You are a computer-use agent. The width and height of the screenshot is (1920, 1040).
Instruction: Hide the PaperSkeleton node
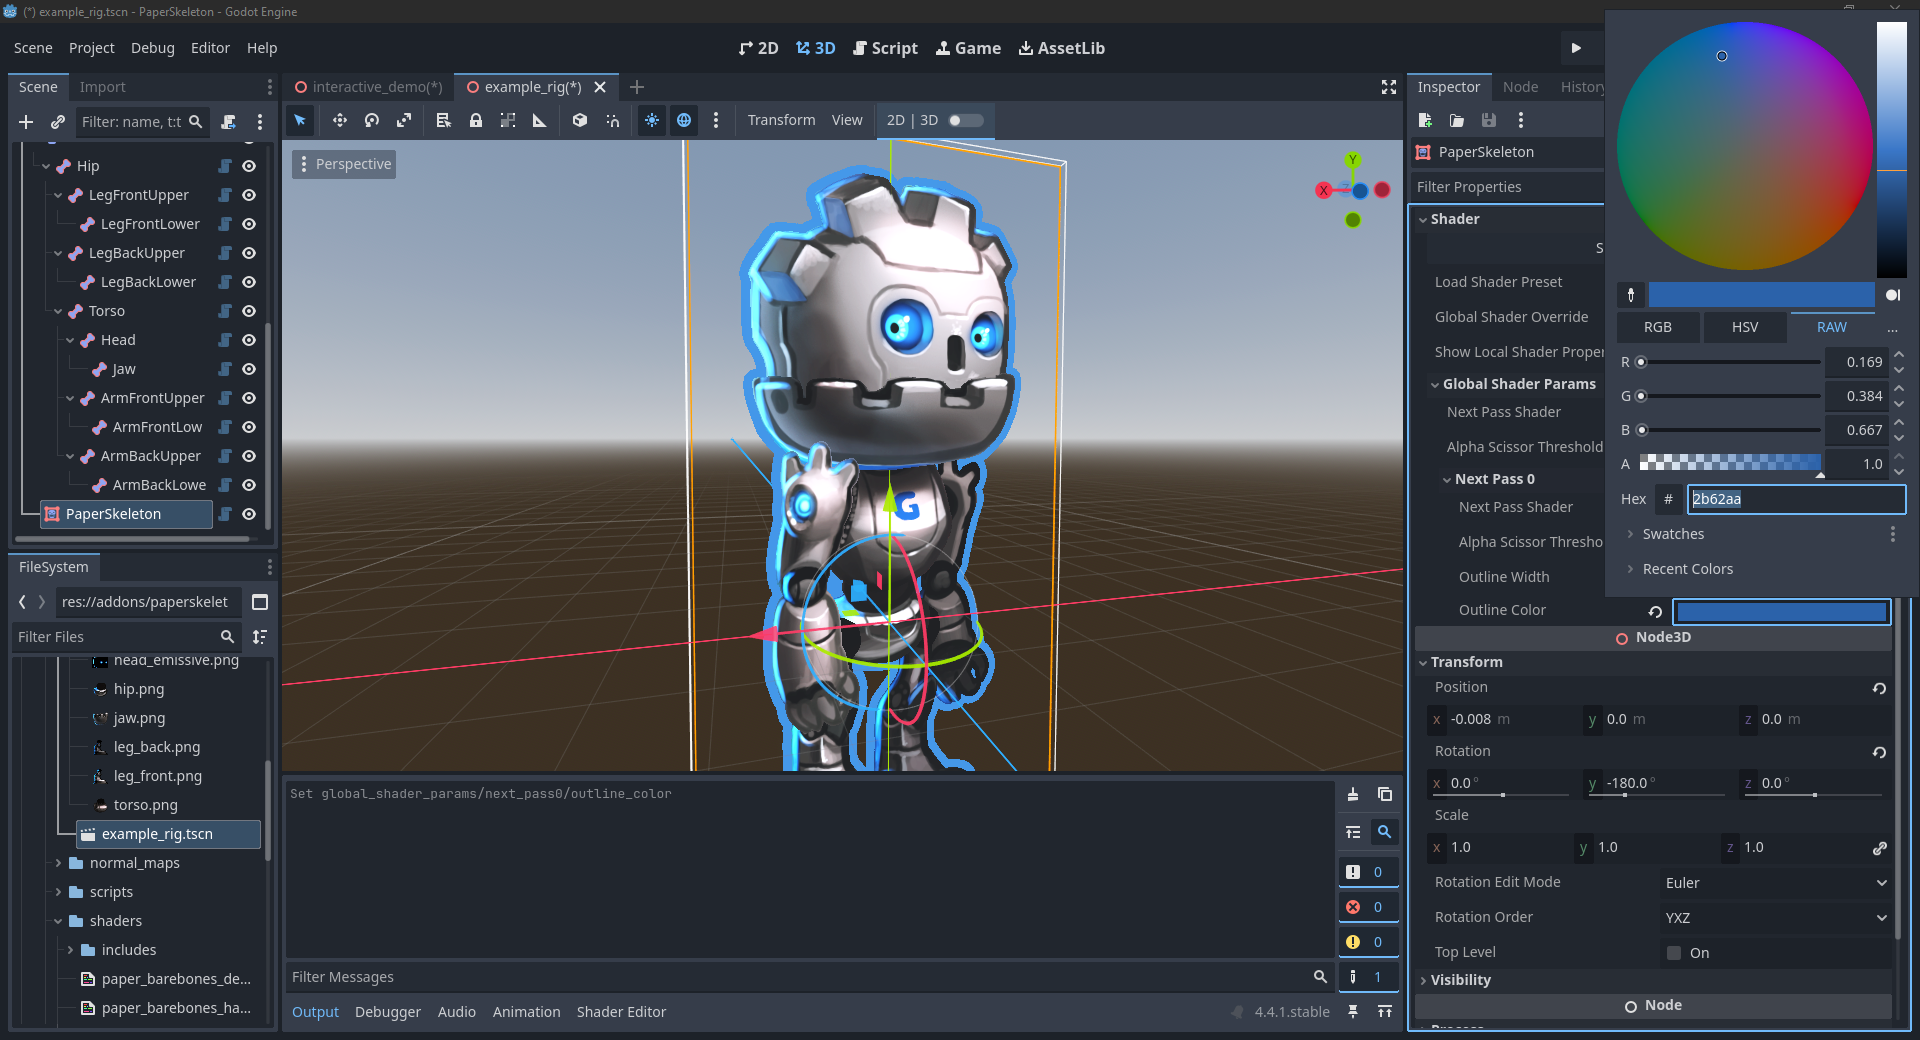coord(249,514)
